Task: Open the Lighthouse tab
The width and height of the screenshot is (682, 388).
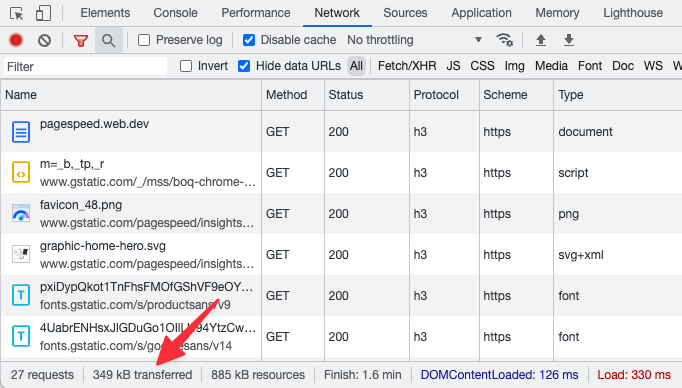Action: click(633, 13)
